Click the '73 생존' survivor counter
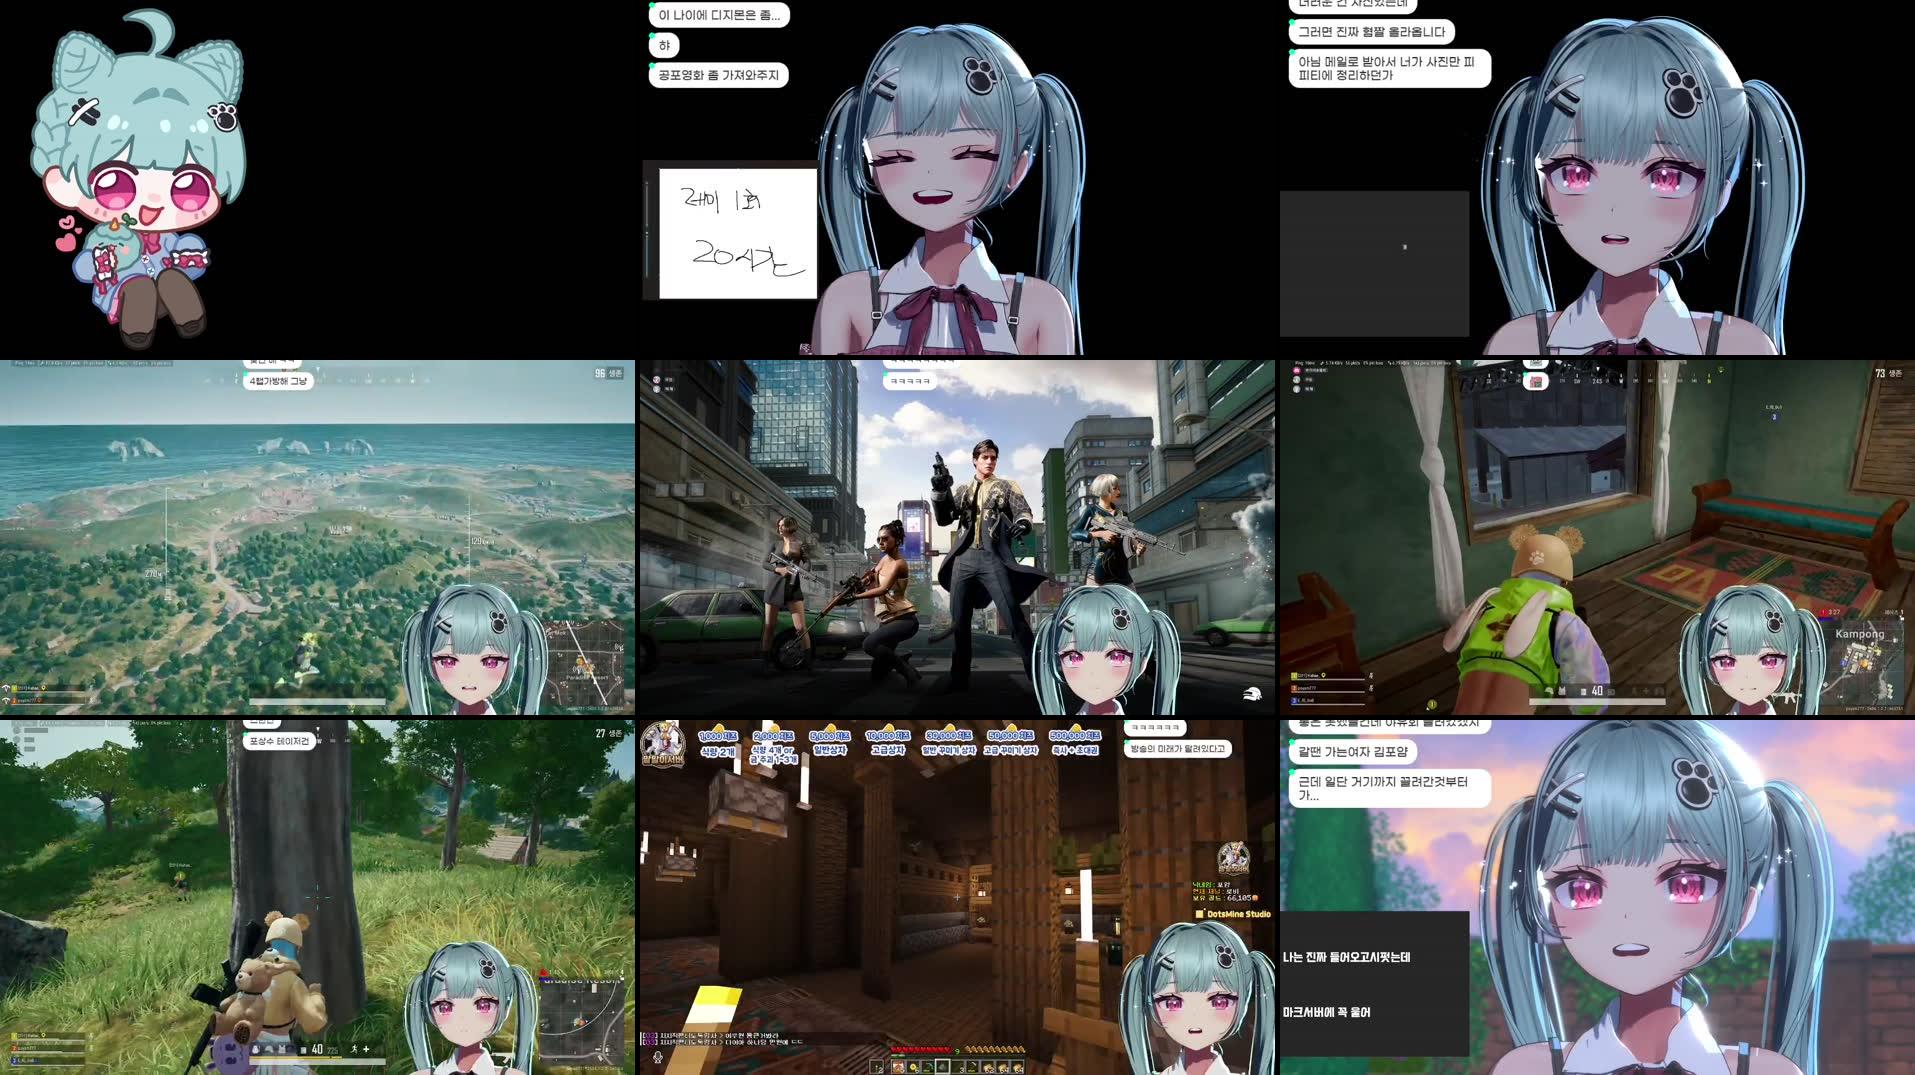The width and height of the screenshot is (1915, 1075). [1888, 373]
